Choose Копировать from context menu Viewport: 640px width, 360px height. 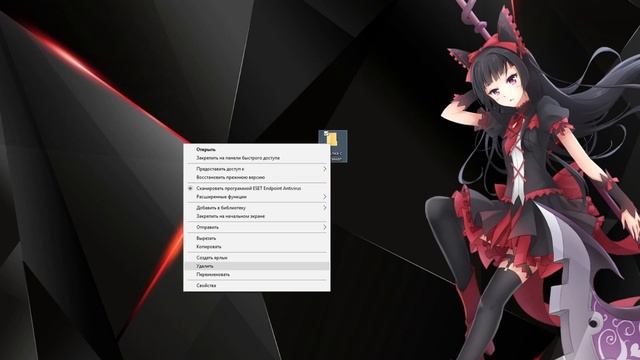[257, 247]
